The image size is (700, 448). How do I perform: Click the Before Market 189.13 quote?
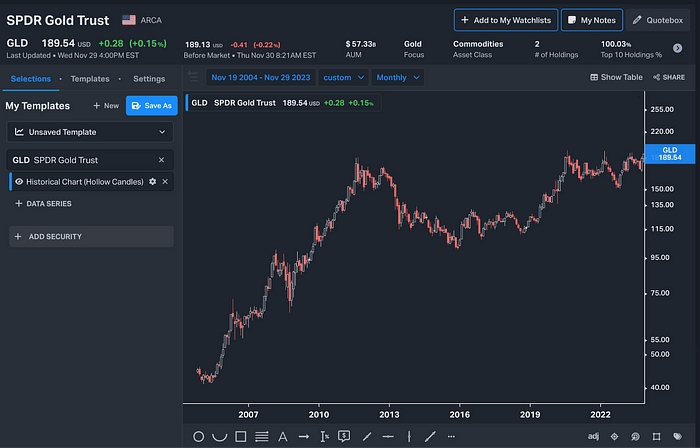click(250, 50)
